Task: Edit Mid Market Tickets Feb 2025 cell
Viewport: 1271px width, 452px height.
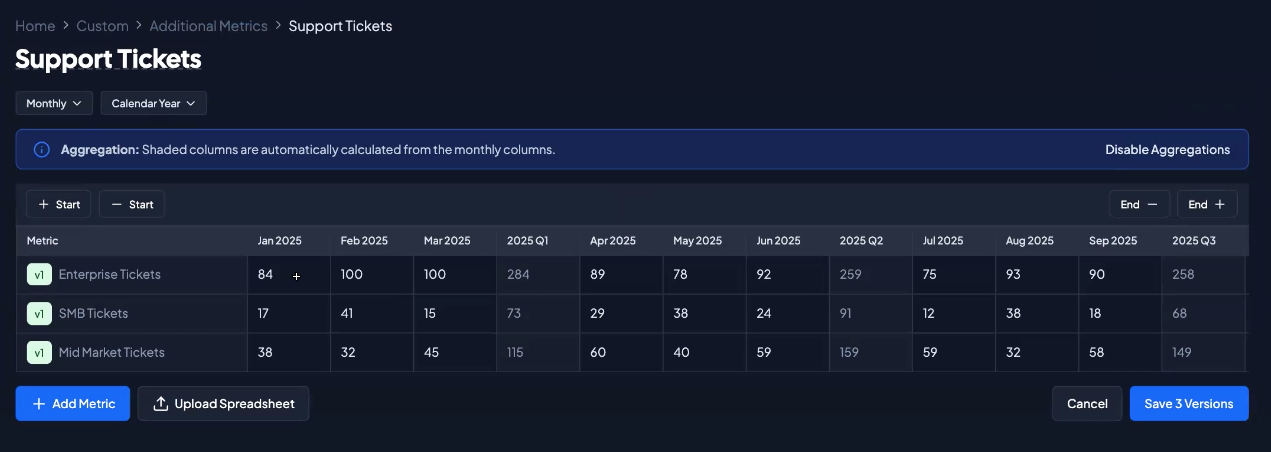Action: 372,353
